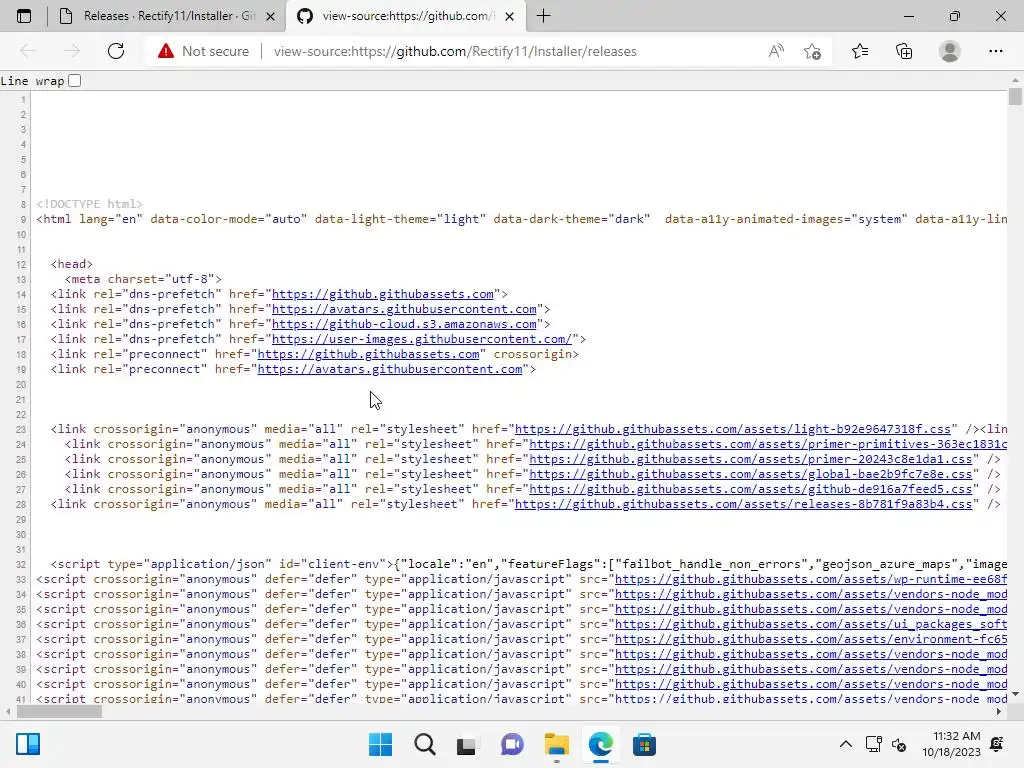Viewport: 1024px width, 768px height.
Task: Open ui_packages_soft script link on line 36
Action: pos(810,624)
